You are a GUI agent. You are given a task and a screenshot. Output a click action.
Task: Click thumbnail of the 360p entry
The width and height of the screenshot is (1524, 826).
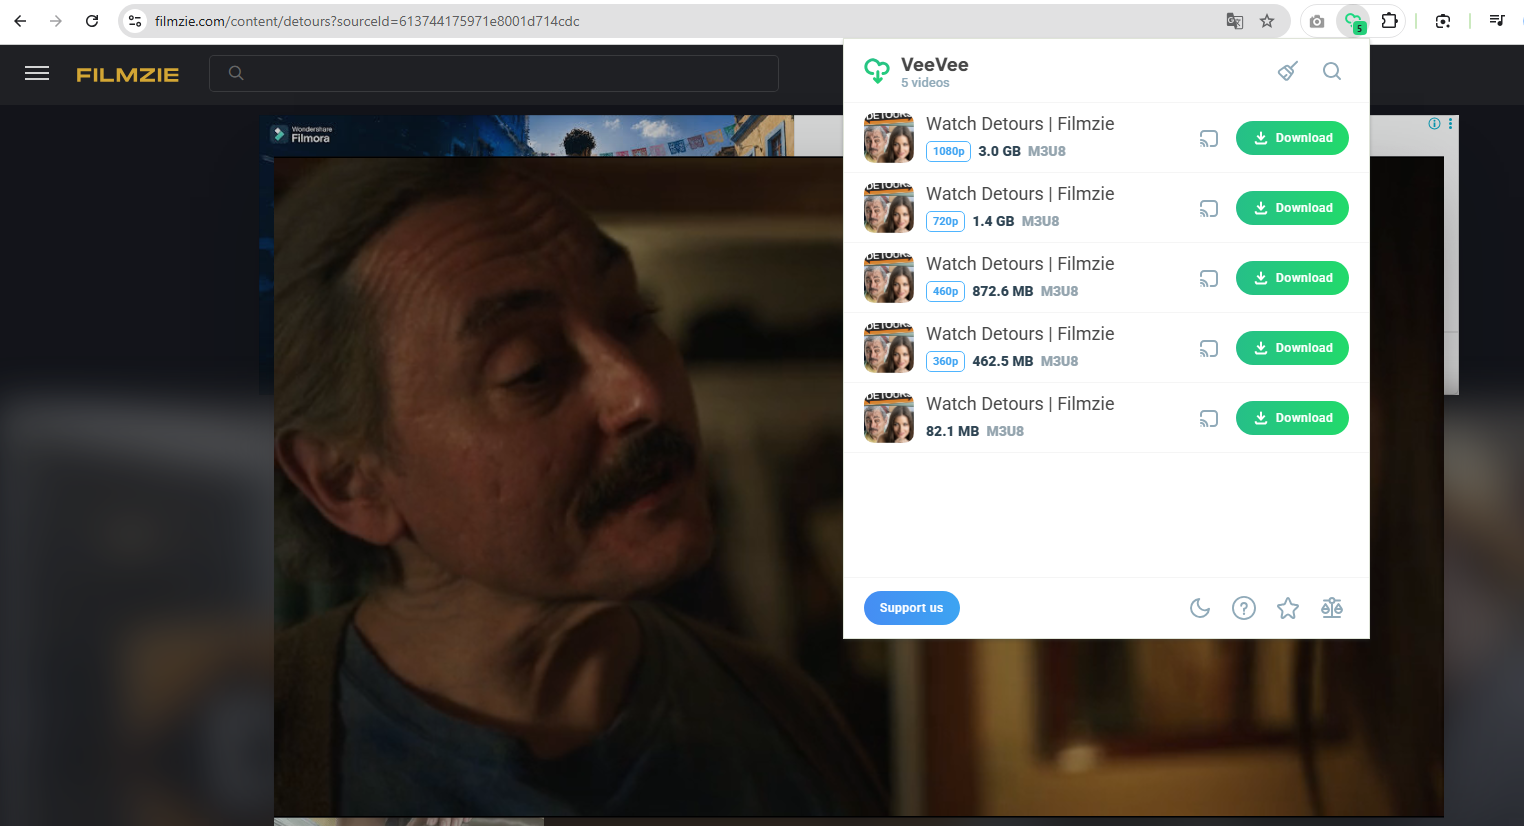click(889, 348)
